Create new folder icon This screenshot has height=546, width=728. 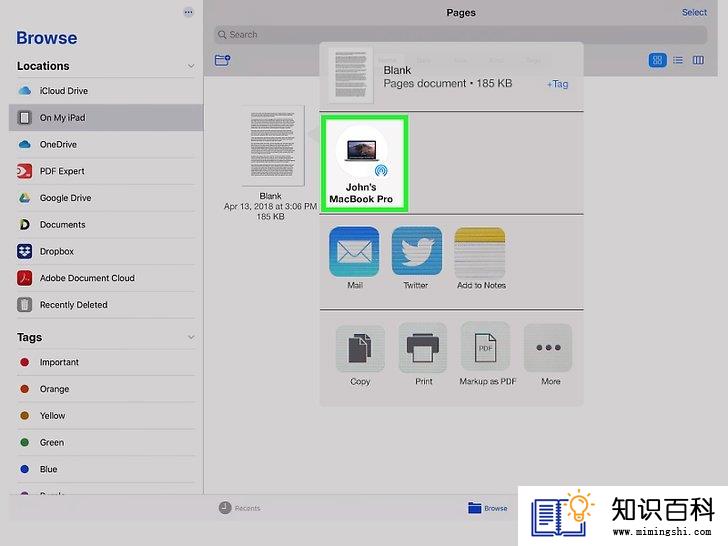(222, 60)
